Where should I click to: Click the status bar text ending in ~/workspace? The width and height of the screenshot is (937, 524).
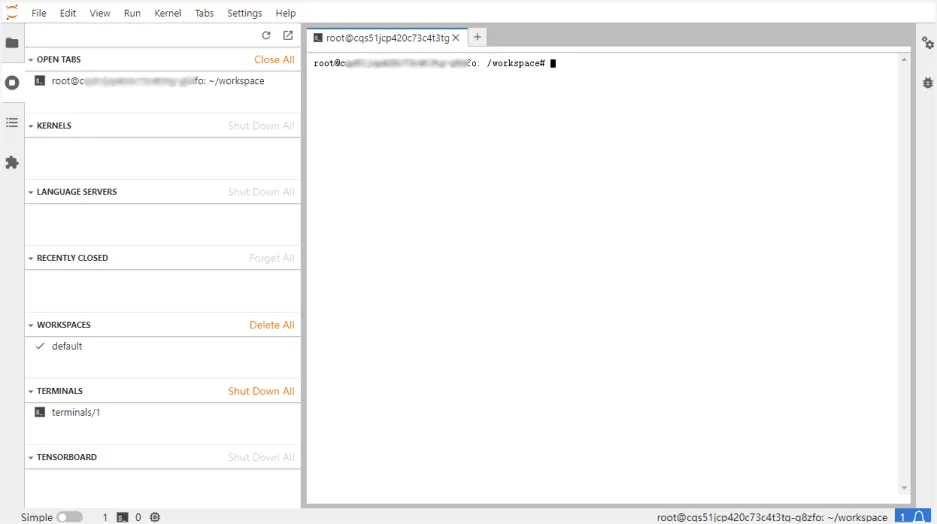[x=772, y=517]
